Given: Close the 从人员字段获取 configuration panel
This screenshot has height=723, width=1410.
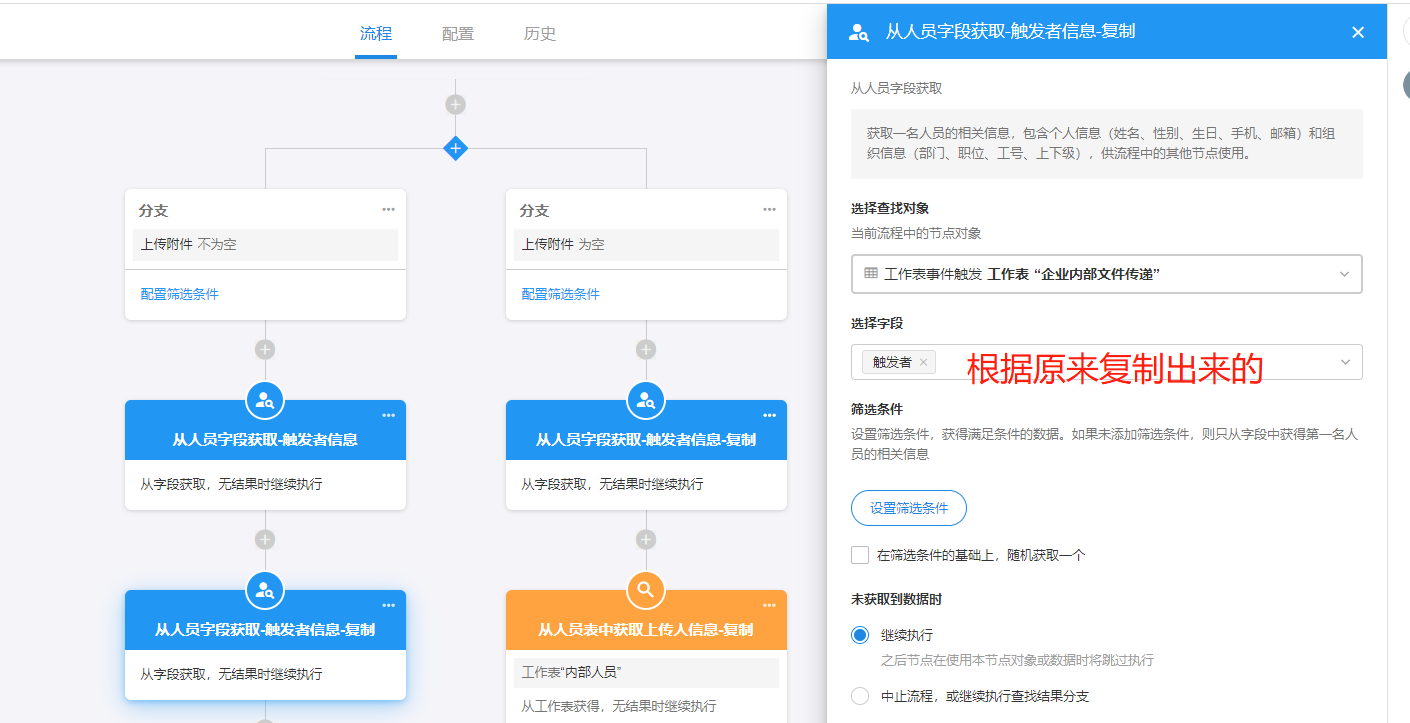Looking at the screenshot, I should click(x=1357, y=32).
